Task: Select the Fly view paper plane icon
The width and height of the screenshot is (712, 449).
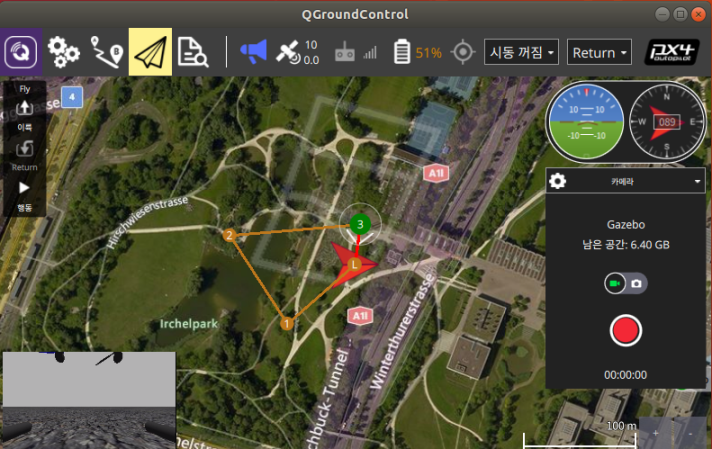Action: [x=150, y=52]
